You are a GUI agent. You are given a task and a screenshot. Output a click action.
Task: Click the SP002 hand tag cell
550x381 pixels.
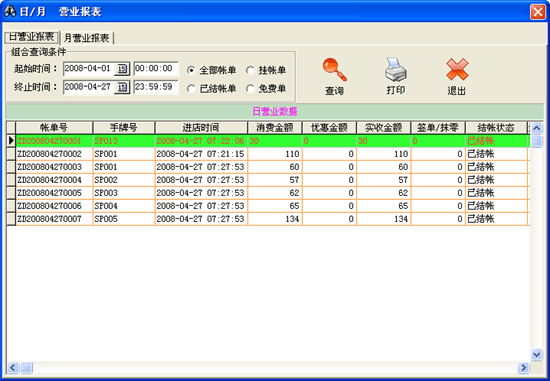click(124, 180)
